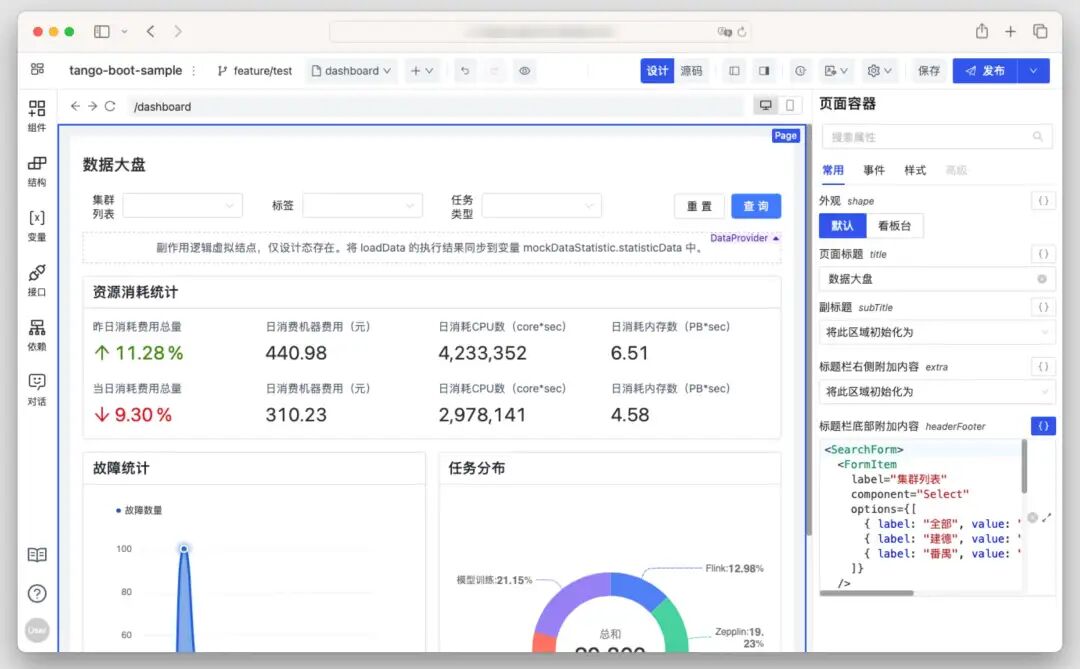Open the 变量 variables panel
Screen dimensions: 1080x669
tap(37, 225)
